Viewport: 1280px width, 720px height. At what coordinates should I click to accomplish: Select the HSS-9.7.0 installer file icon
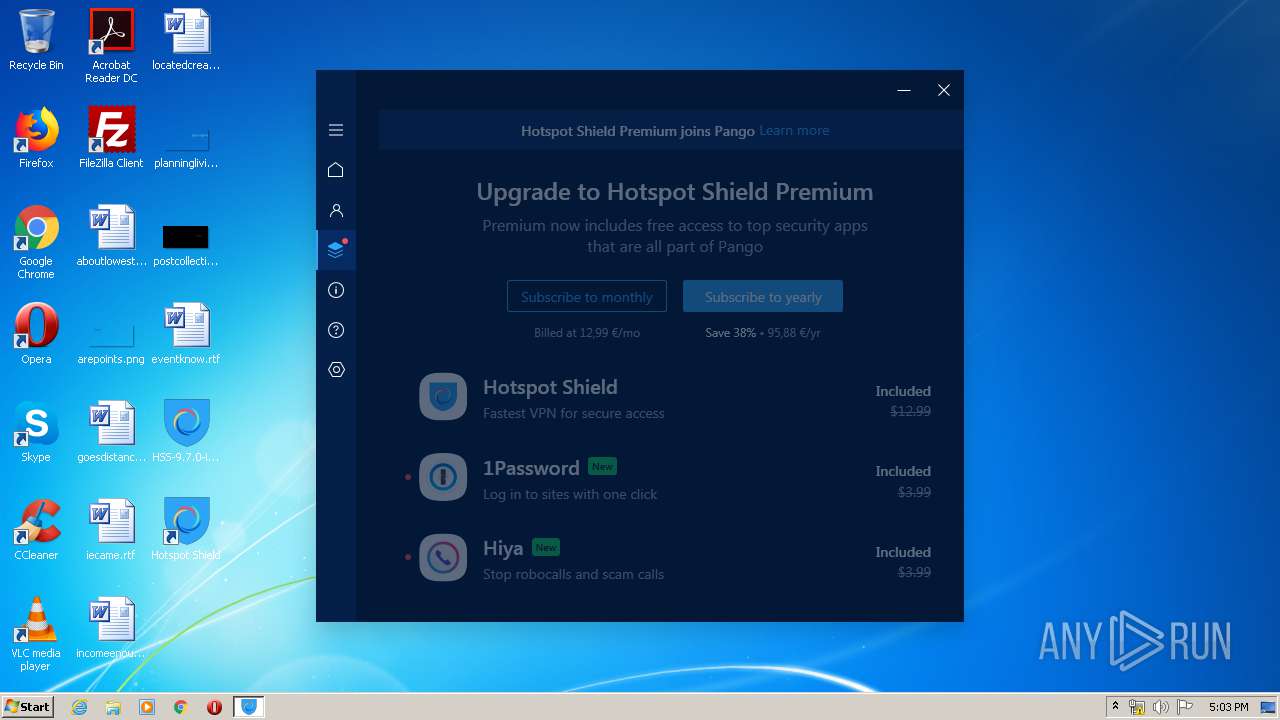click(186, 432)
